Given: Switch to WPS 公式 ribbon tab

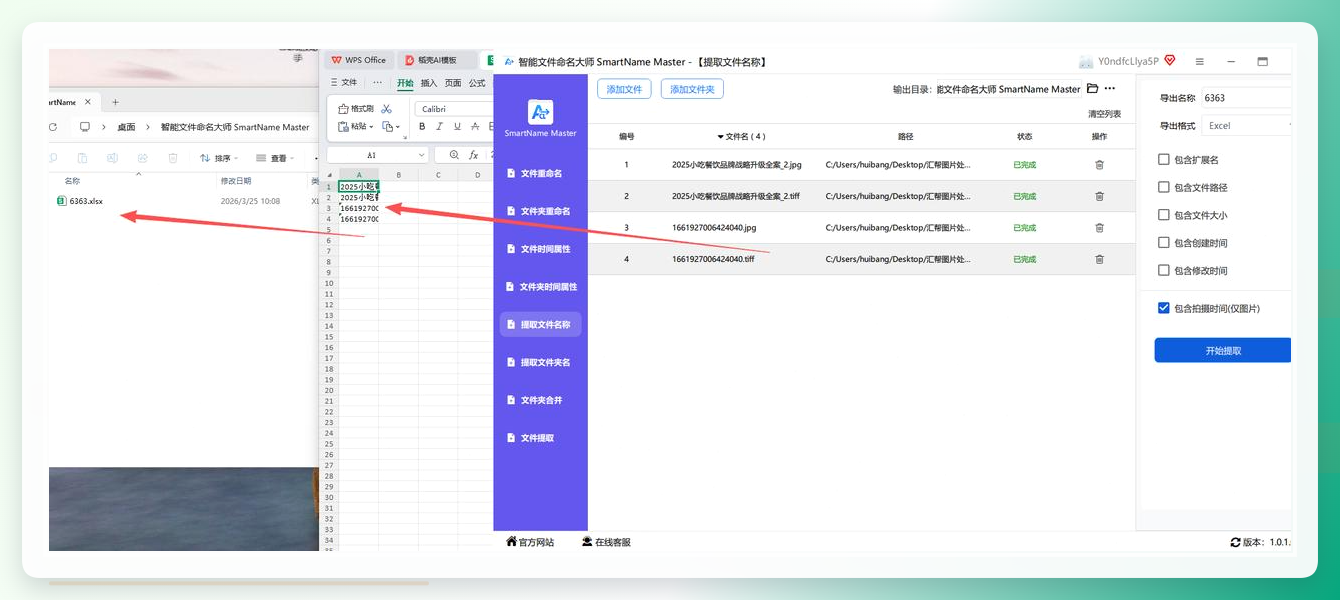Looking at the screenshot, I should [477, 83].
